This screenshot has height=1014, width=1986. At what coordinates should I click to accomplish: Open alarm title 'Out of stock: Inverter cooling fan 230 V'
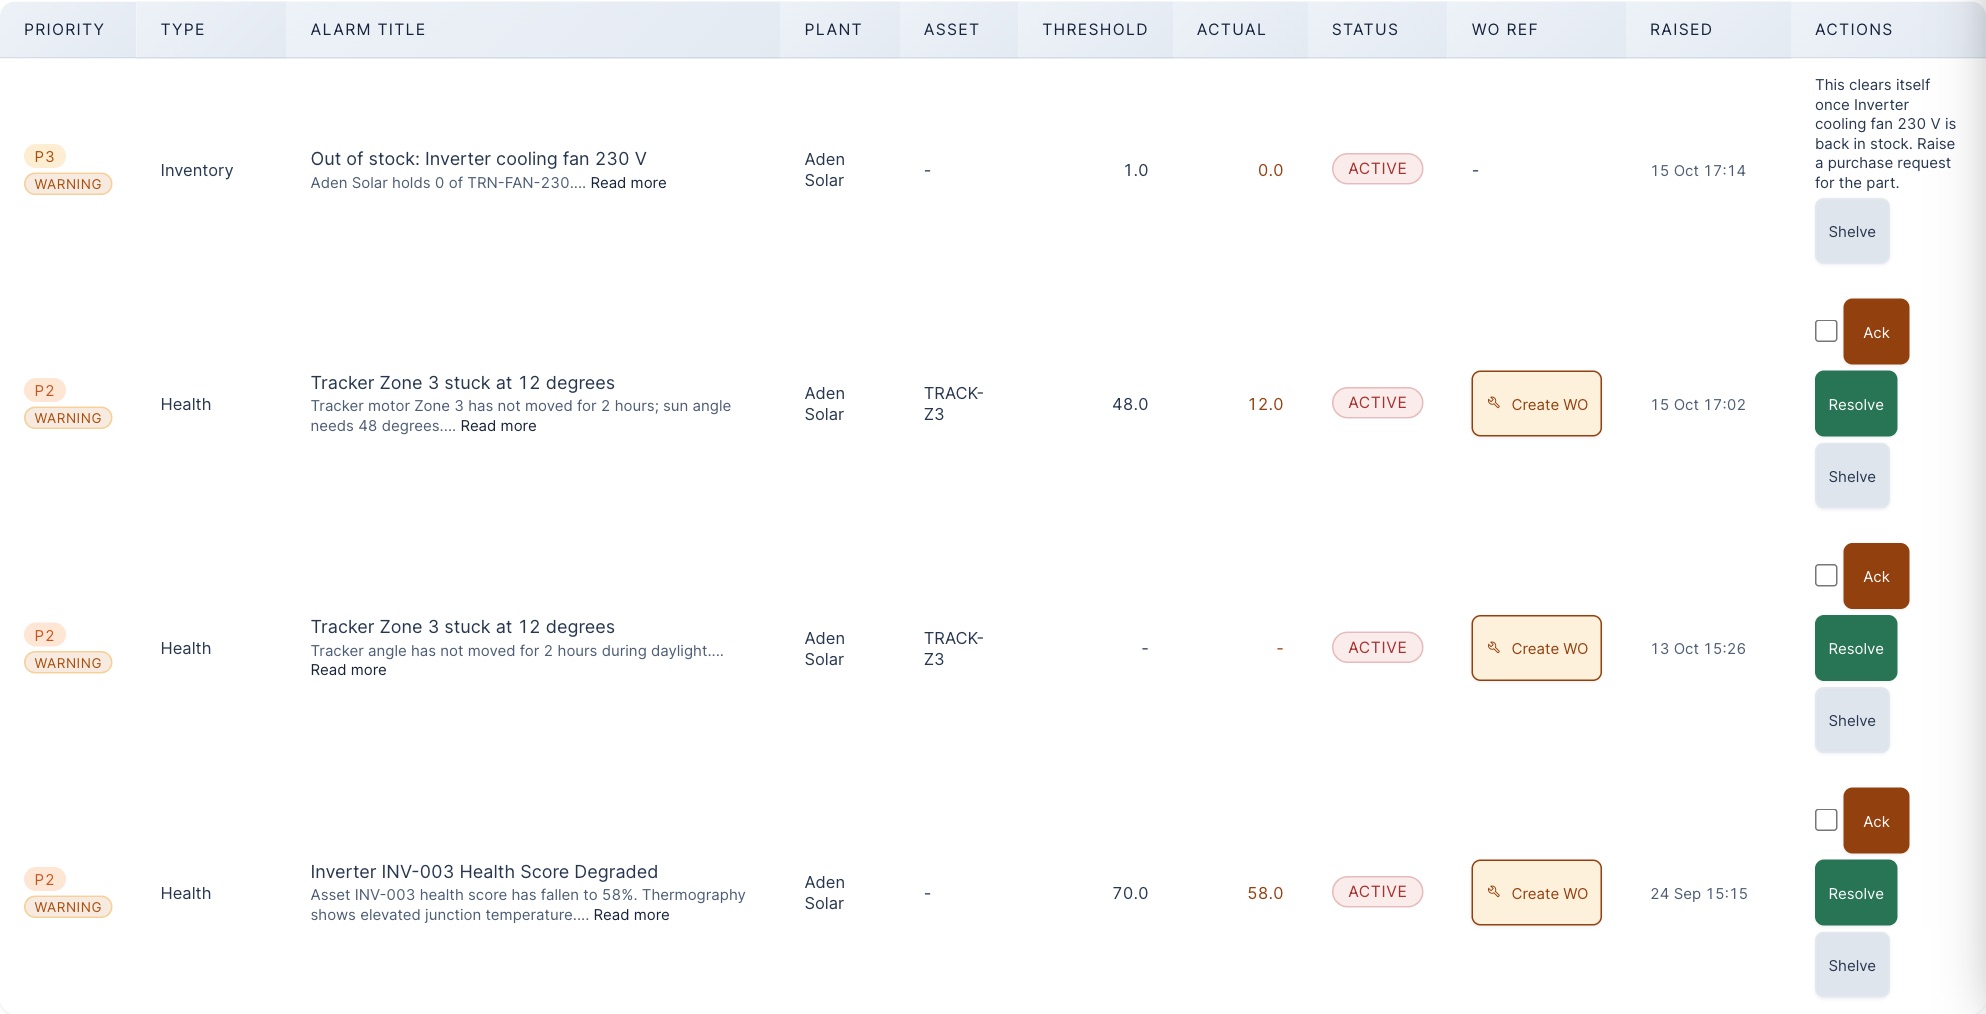[478, 158]
